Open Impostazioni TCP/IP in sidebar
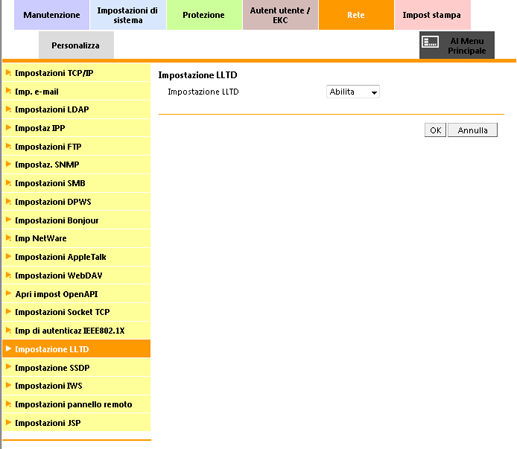The height and width of the screenshot is (449, 517). point(76,73)
